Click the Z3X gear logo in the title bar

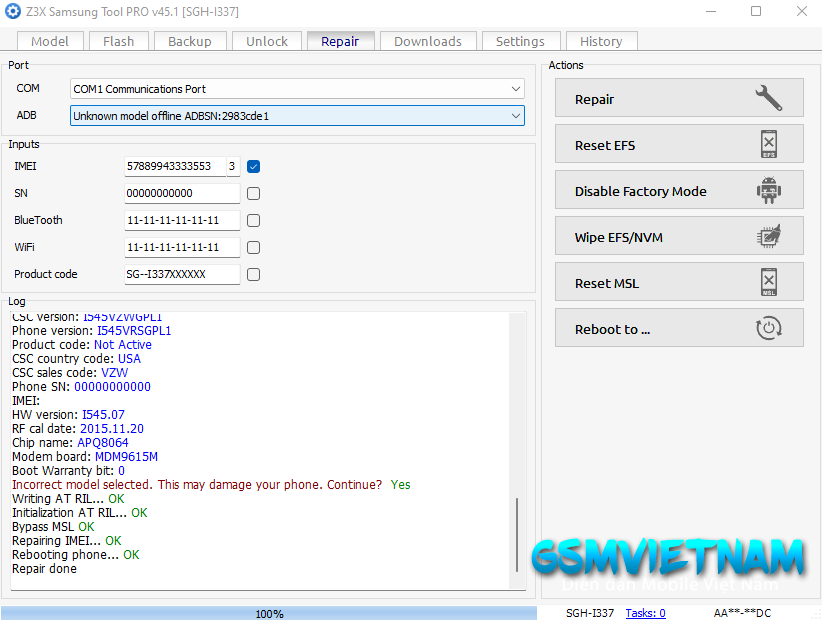click(x=13, y=11)
